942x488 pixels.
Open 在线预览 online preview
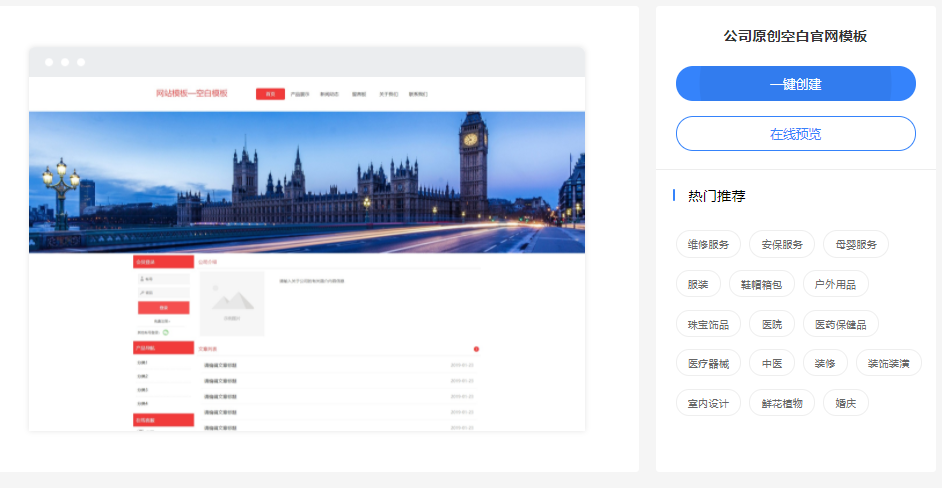[x=795, y=134]
